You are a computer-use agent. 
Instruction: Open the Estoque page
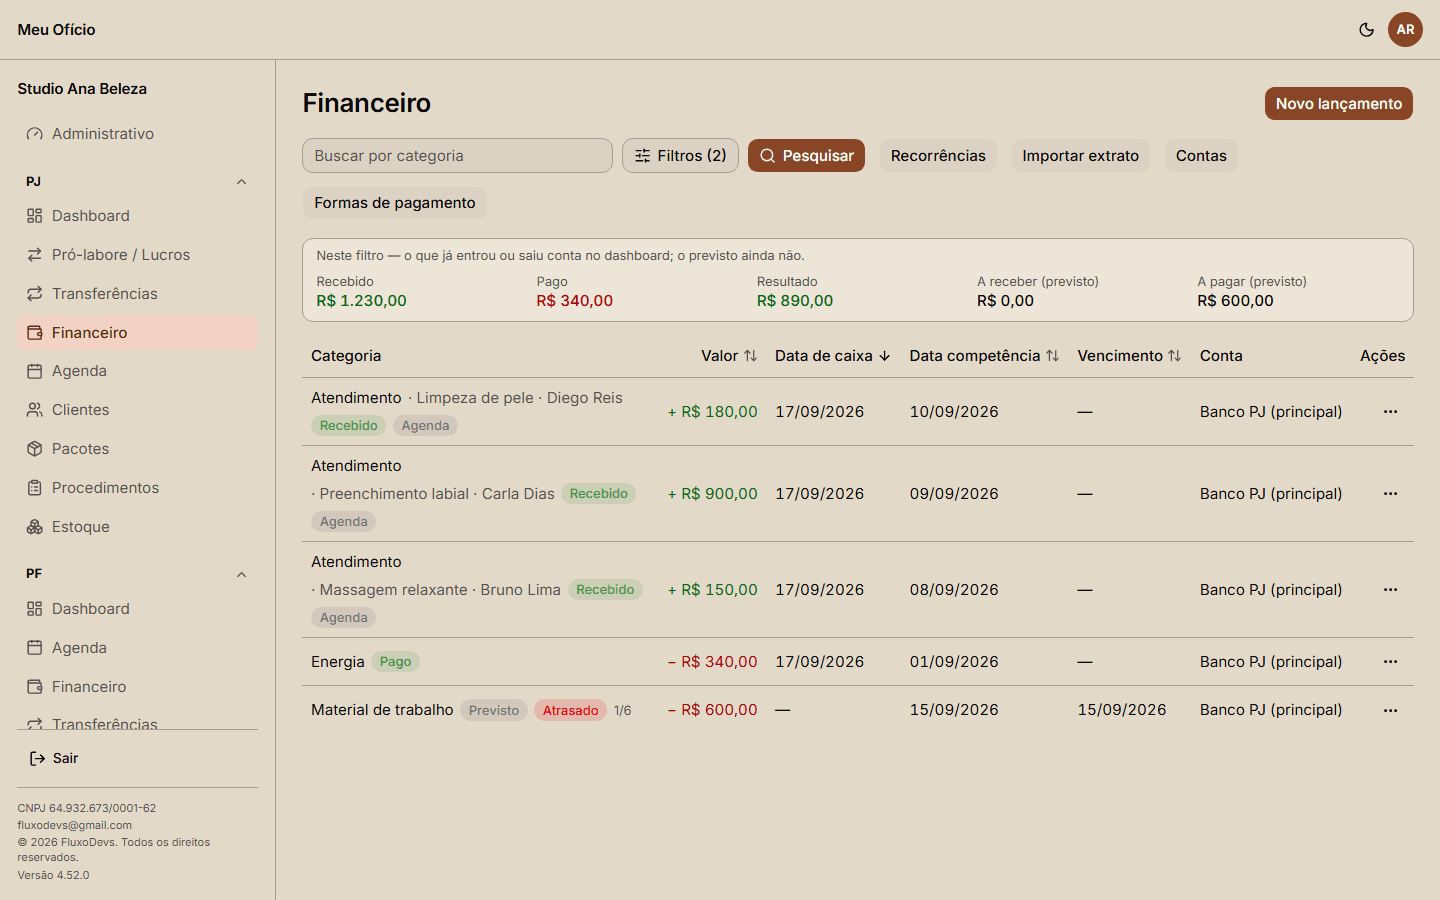coord(137,527)
